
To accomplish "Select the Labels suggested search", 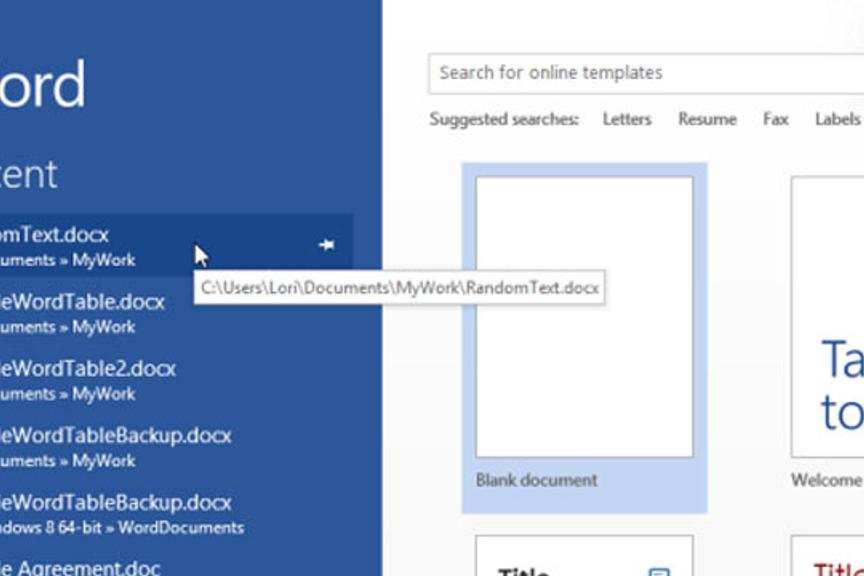I will click(x=838, y=119).
